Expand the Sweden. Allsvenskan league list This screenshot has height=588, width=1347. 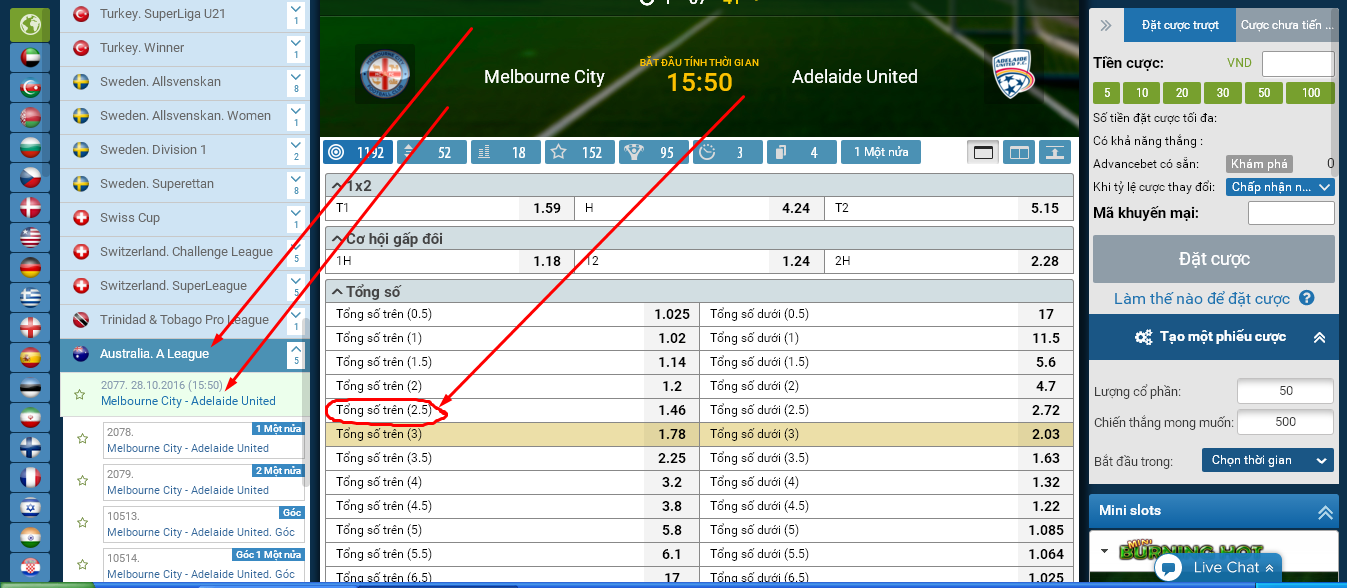pos(295,82)
